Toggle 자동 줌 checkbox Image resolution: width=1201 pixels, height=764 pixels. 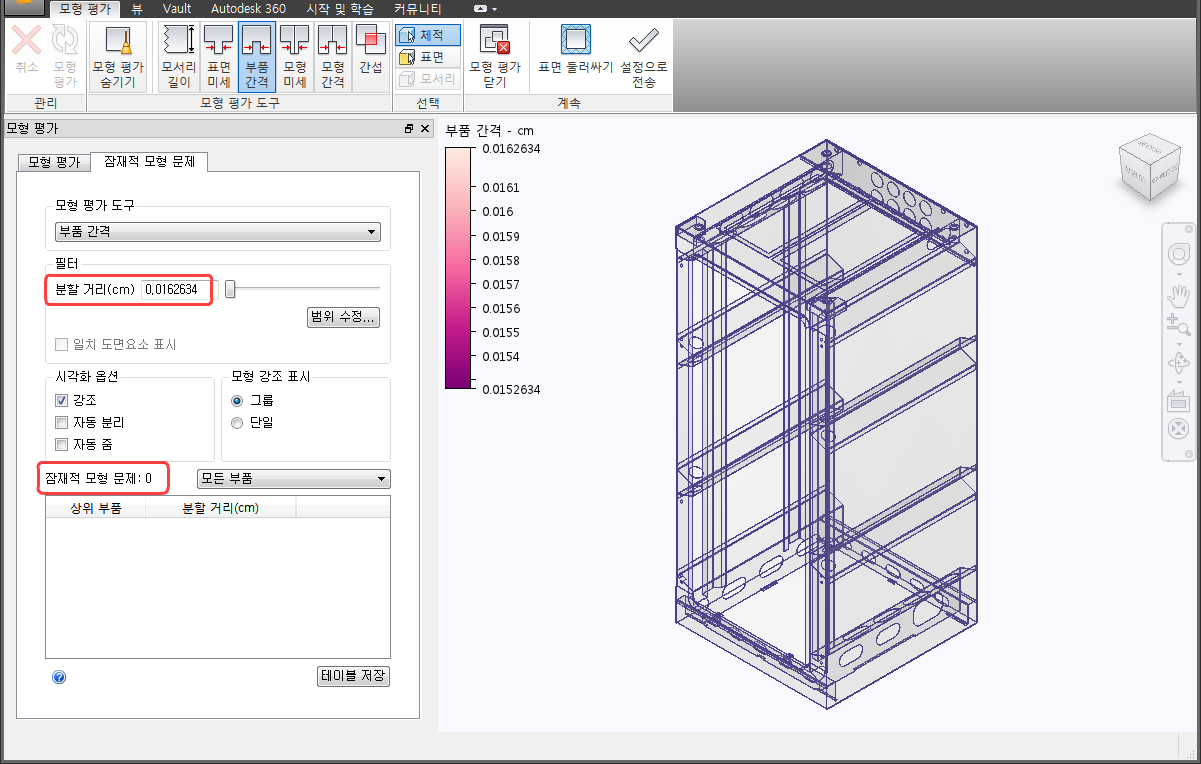(x=62, y=444)
